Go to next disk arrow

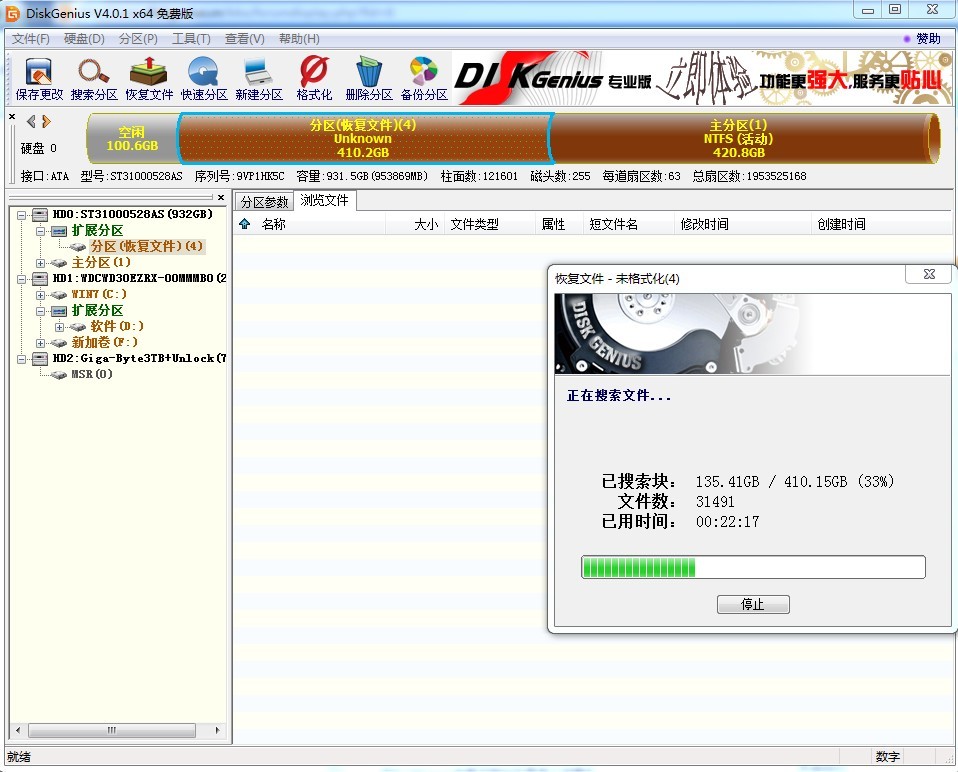coord(46,122)
